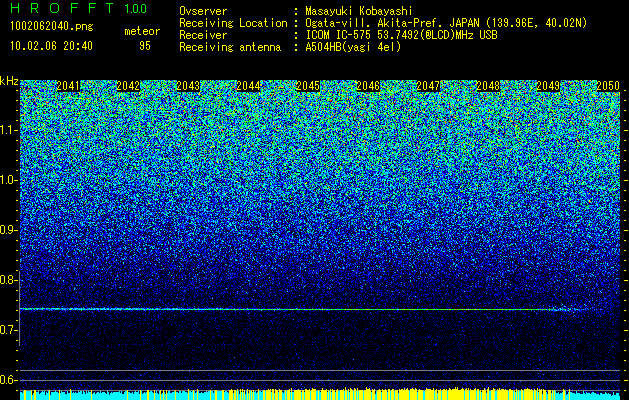Click the meteor label

142,31
